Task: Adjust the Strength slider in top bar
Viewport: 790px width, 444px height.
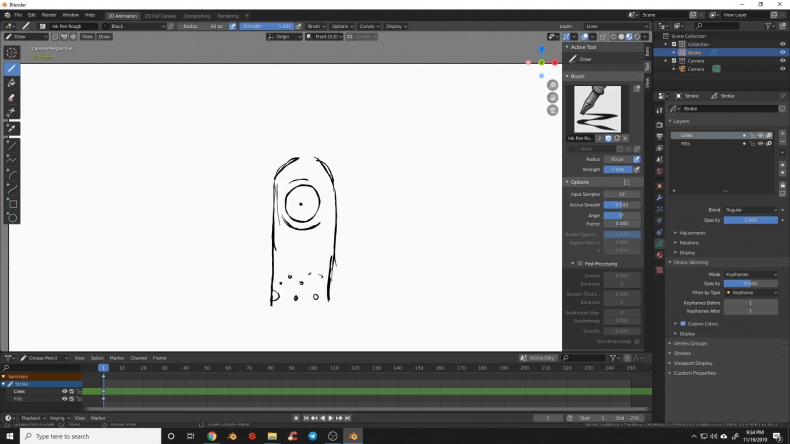Action: [x=268, y=26]
